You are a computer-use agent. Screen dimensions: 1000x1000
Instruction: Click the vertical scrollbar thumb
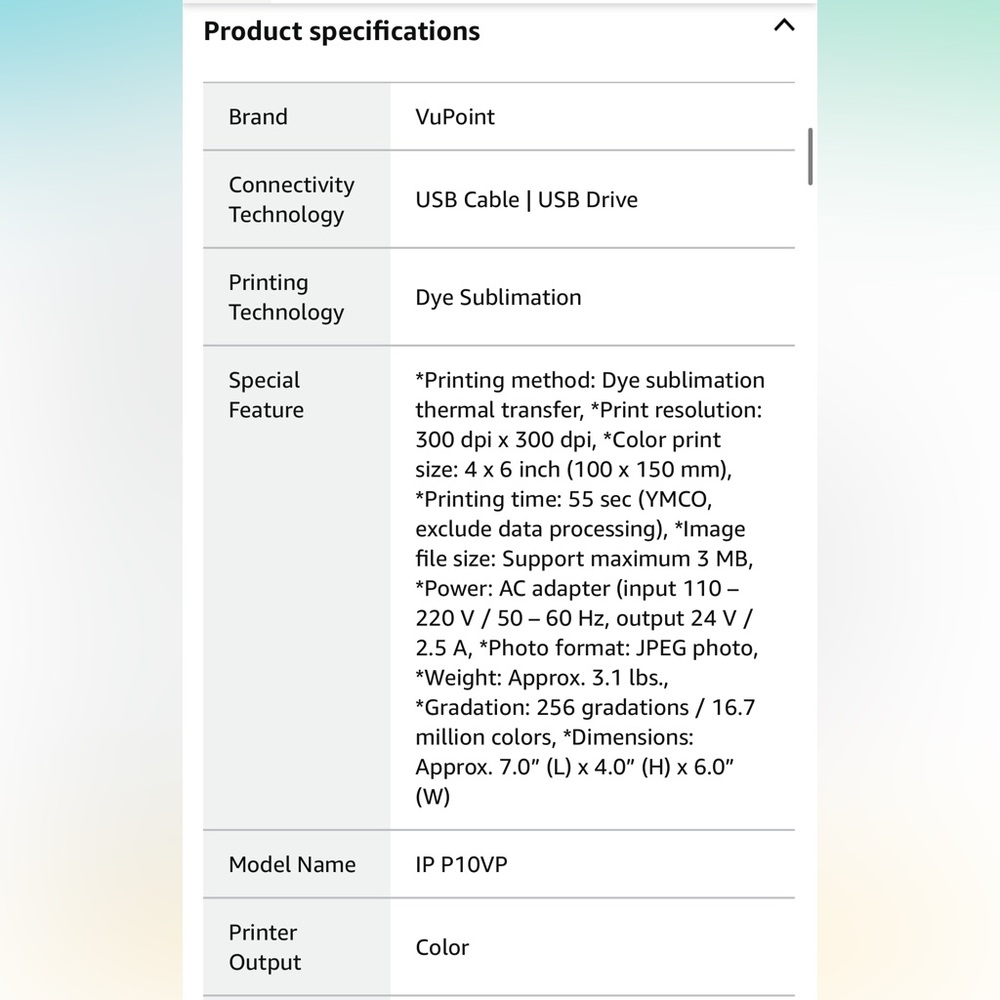pyautogui.click(x=810, y=156)
